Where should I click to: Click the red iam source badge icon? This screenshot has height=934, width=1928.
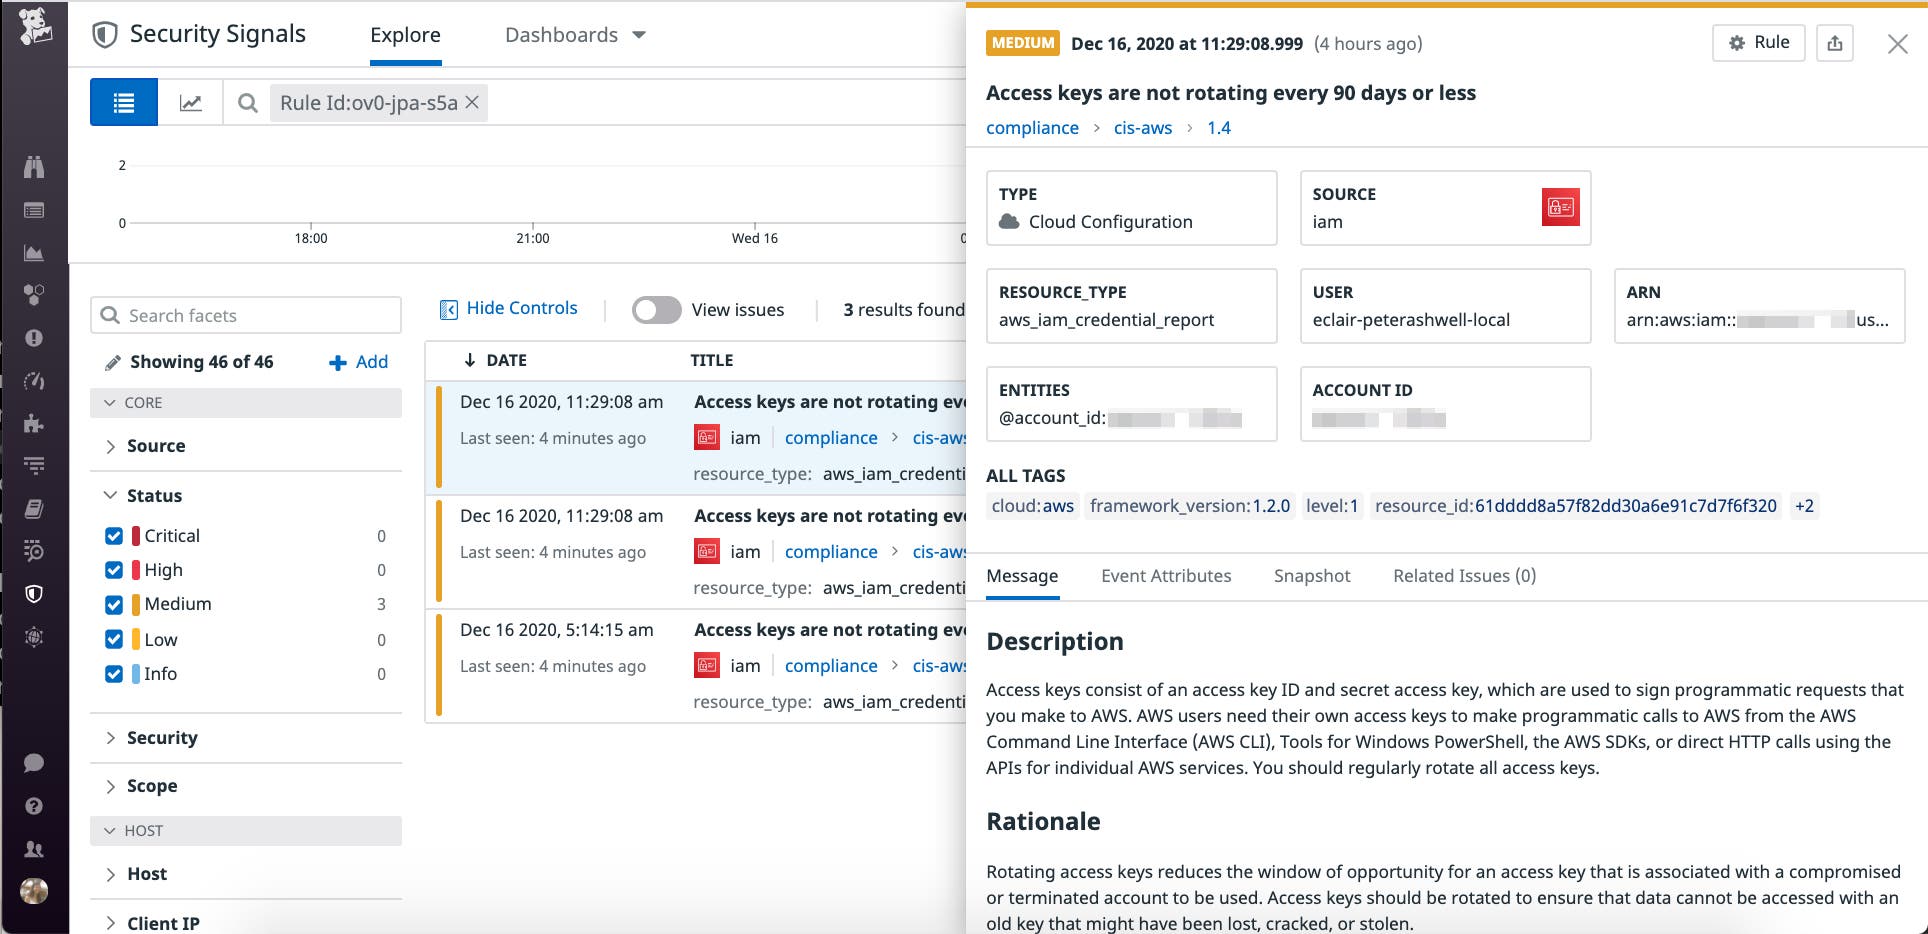tap(1561, 208)
